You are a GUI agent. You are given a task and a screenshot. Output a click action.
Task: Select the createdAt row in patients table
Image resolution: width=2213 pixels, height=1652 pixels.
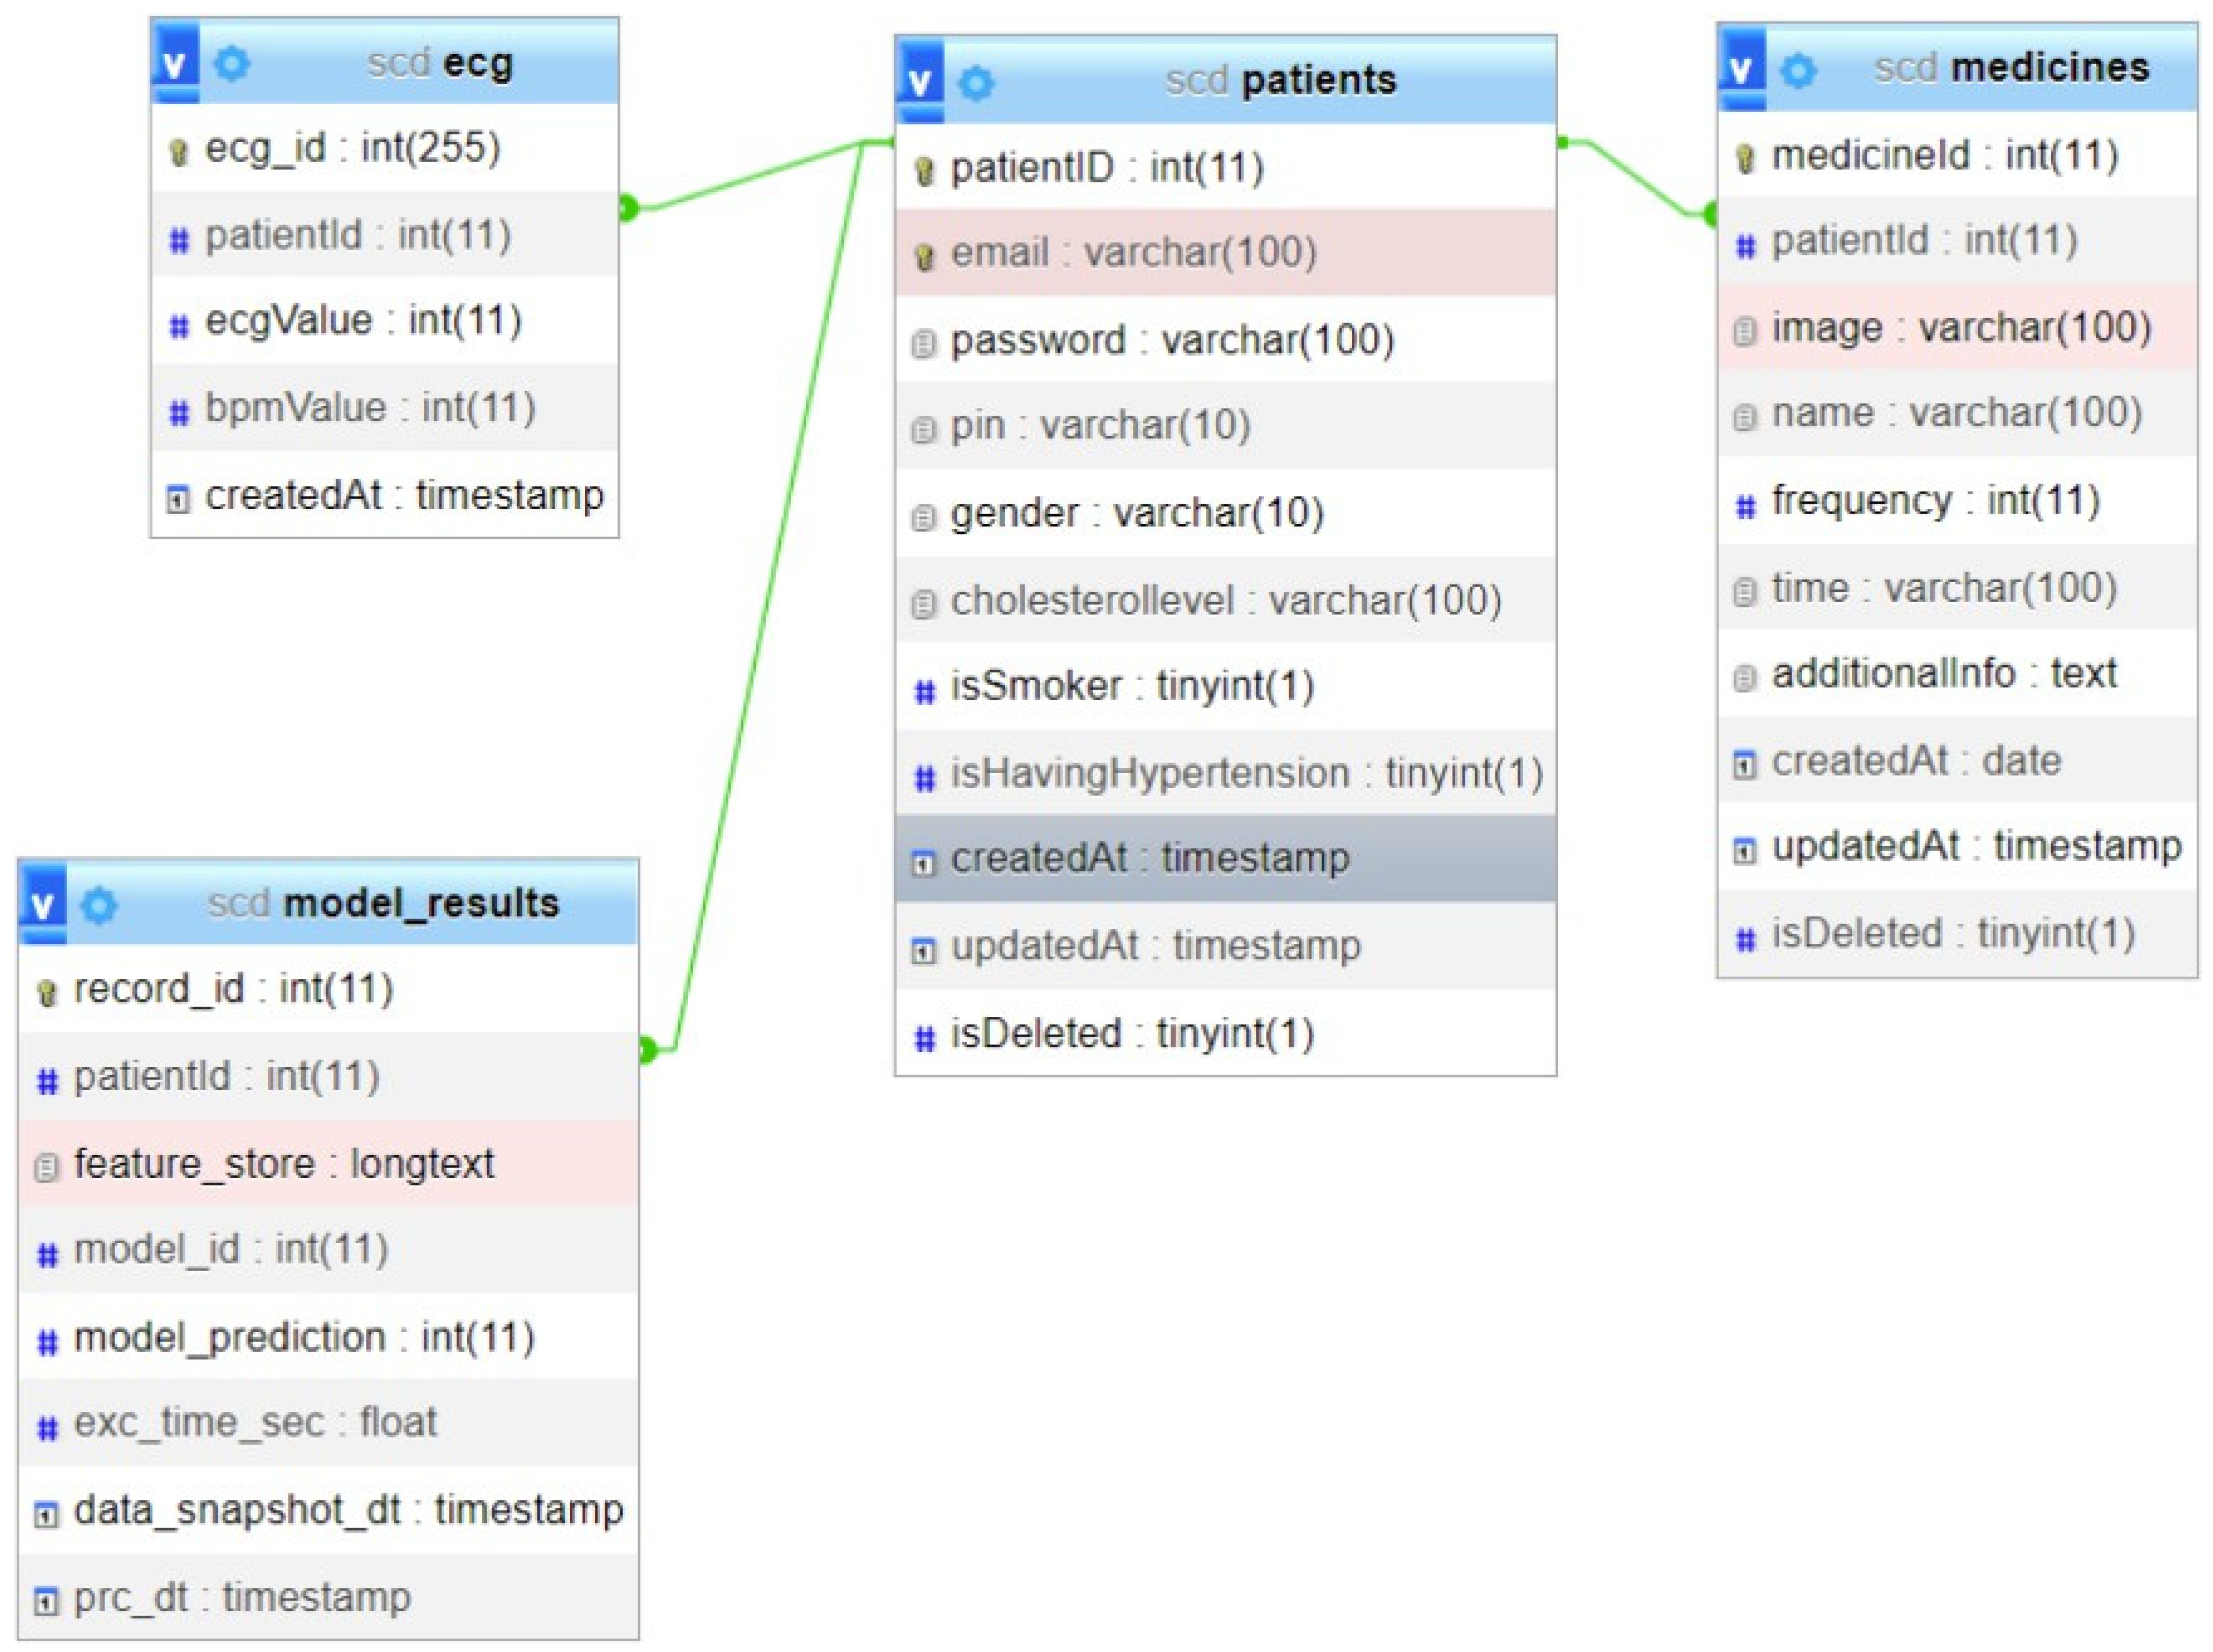[1225, 858]
